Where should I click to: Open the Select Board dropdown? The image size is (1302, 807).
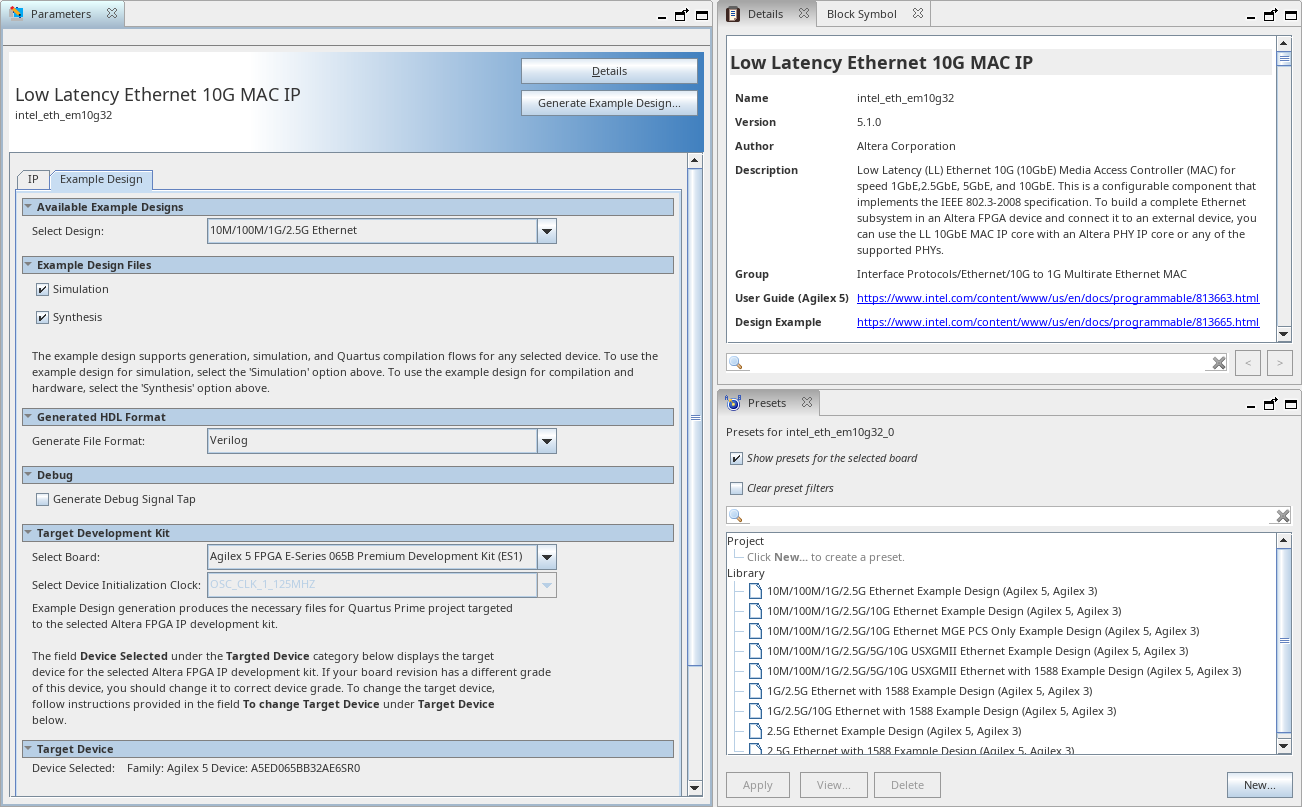(546, 557)
